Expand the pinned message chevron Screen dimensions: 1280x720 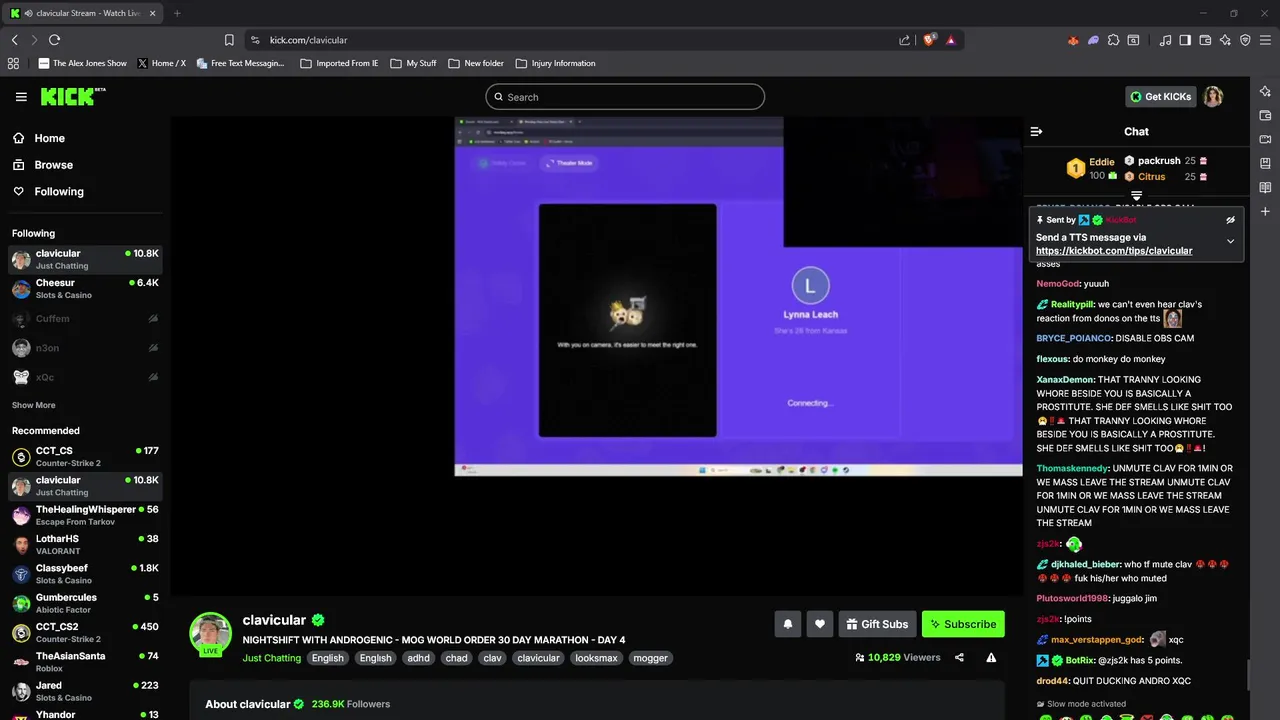(1230, 241)
